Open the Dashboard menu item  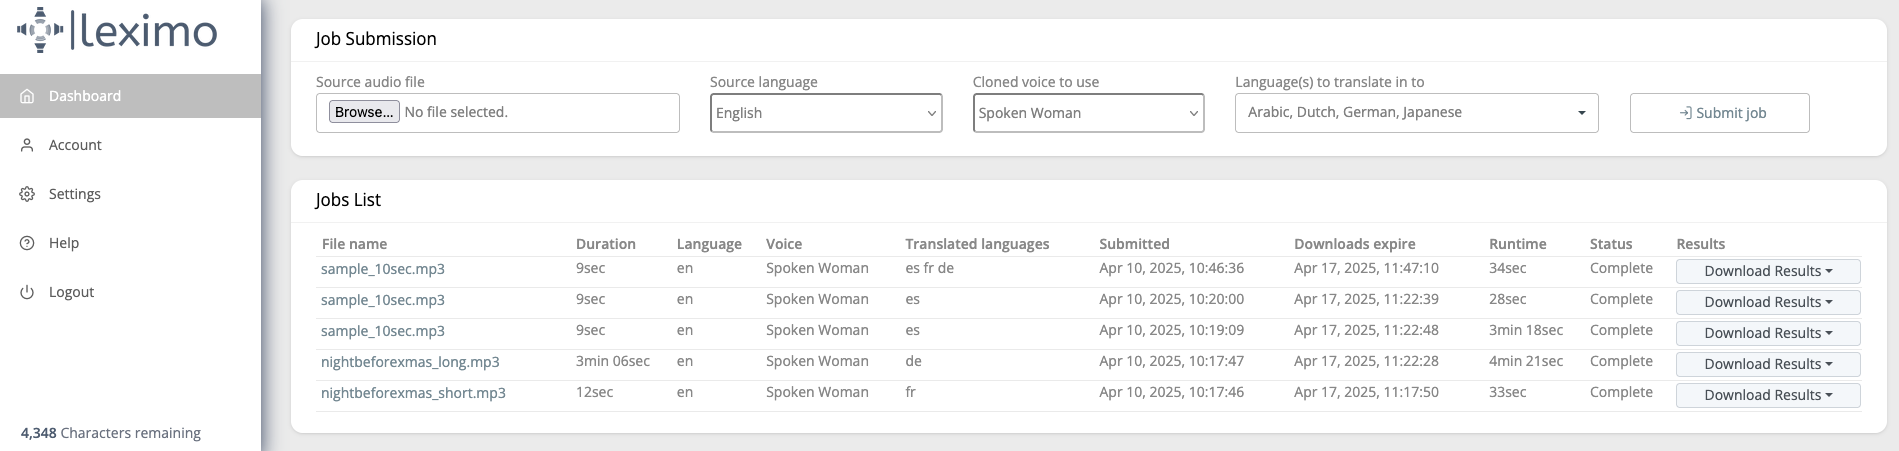[x=130, y=96]
